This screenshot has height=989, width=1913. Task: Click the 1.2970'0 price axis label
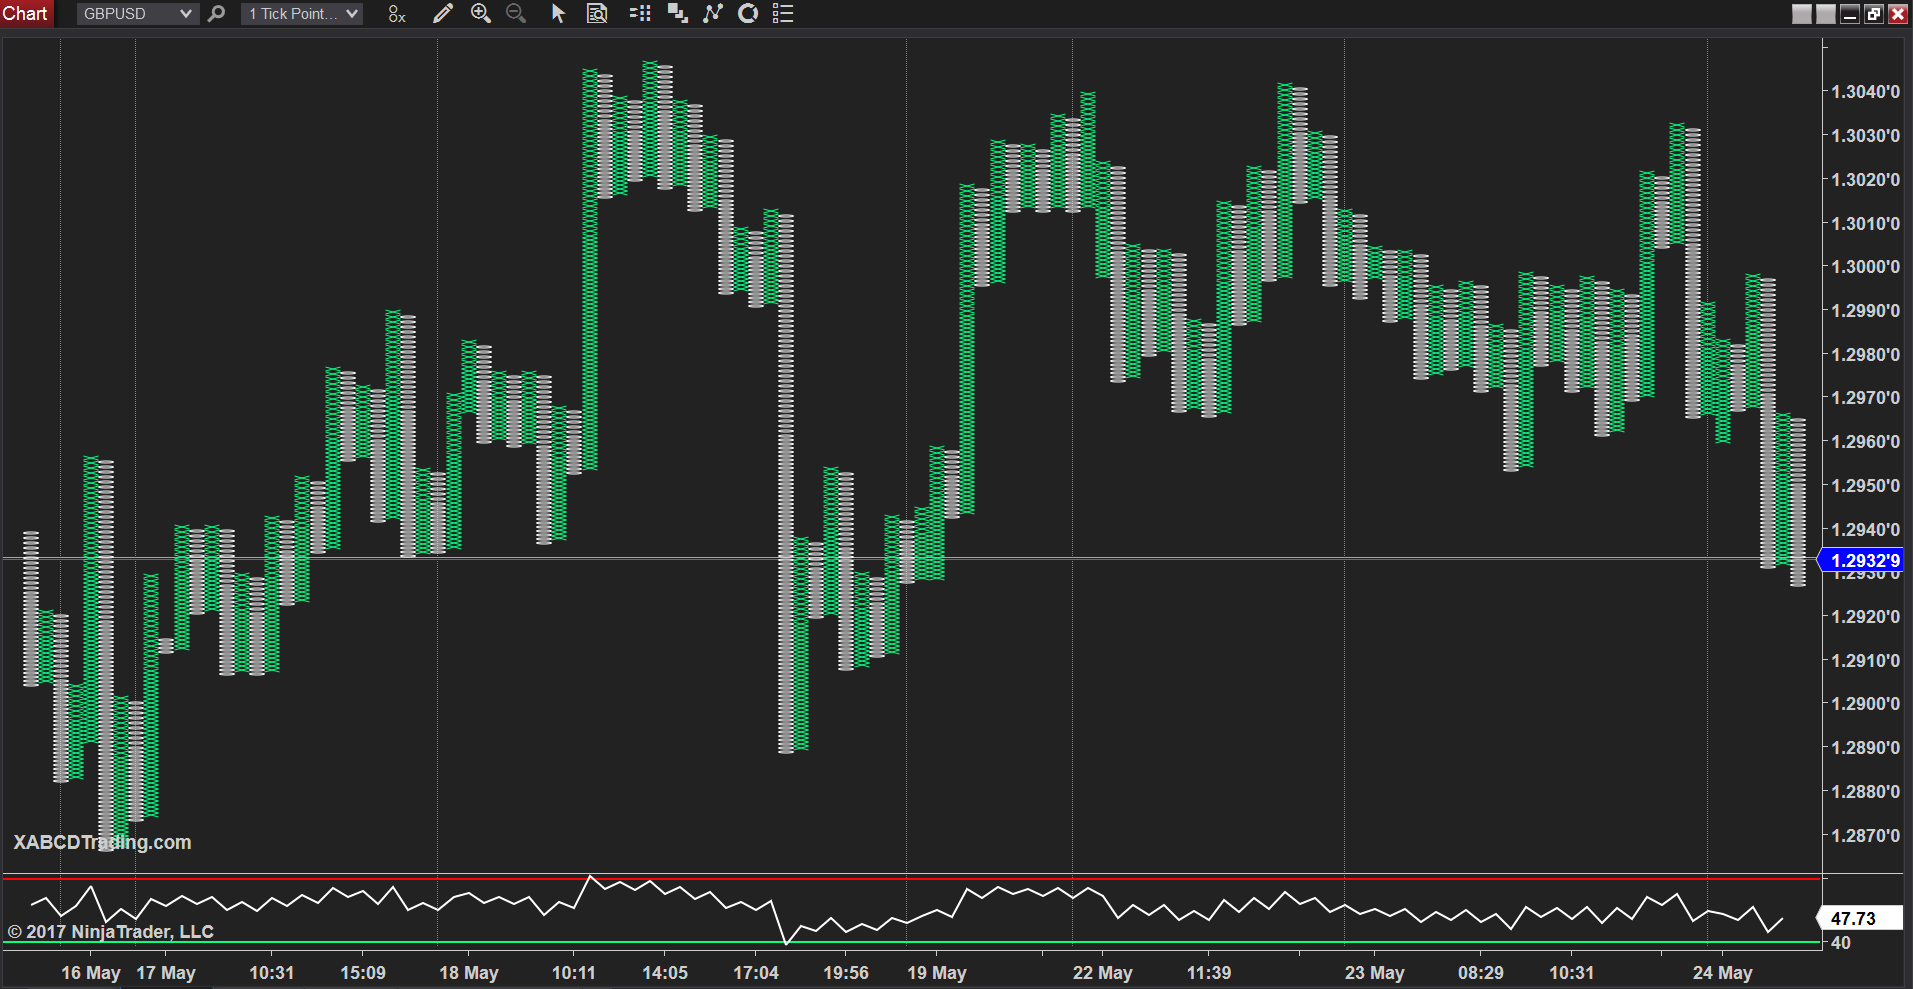pos(1866,398)
